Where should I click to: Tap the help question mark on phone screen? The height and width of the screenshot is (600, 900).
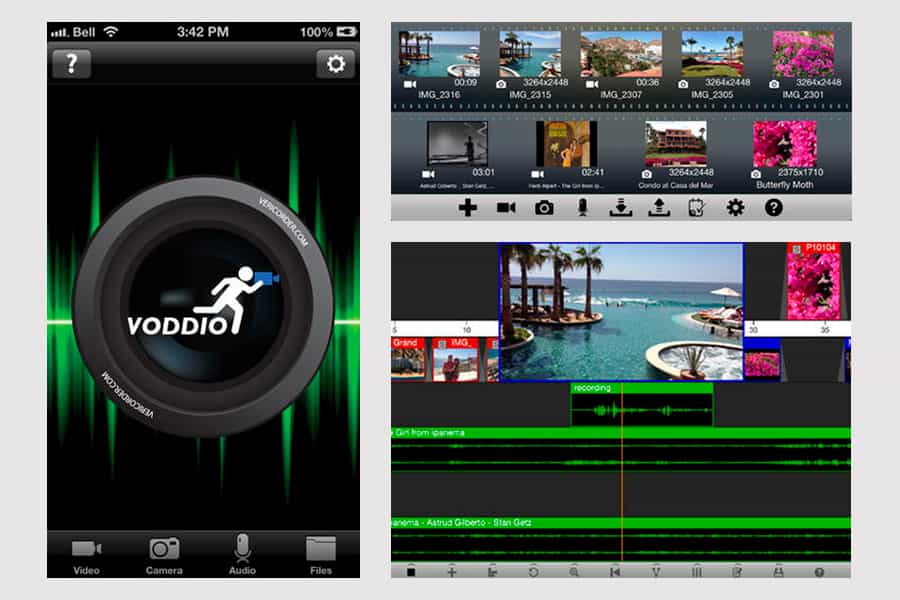(x=71, y=64)
